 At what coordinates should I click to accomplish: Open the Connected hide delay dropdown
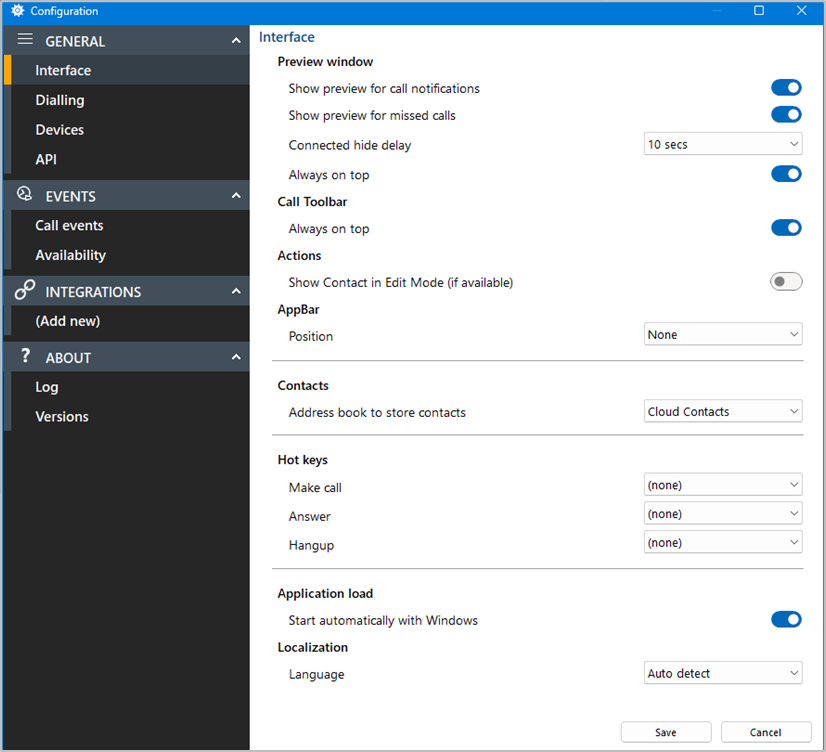coord(723,144)
